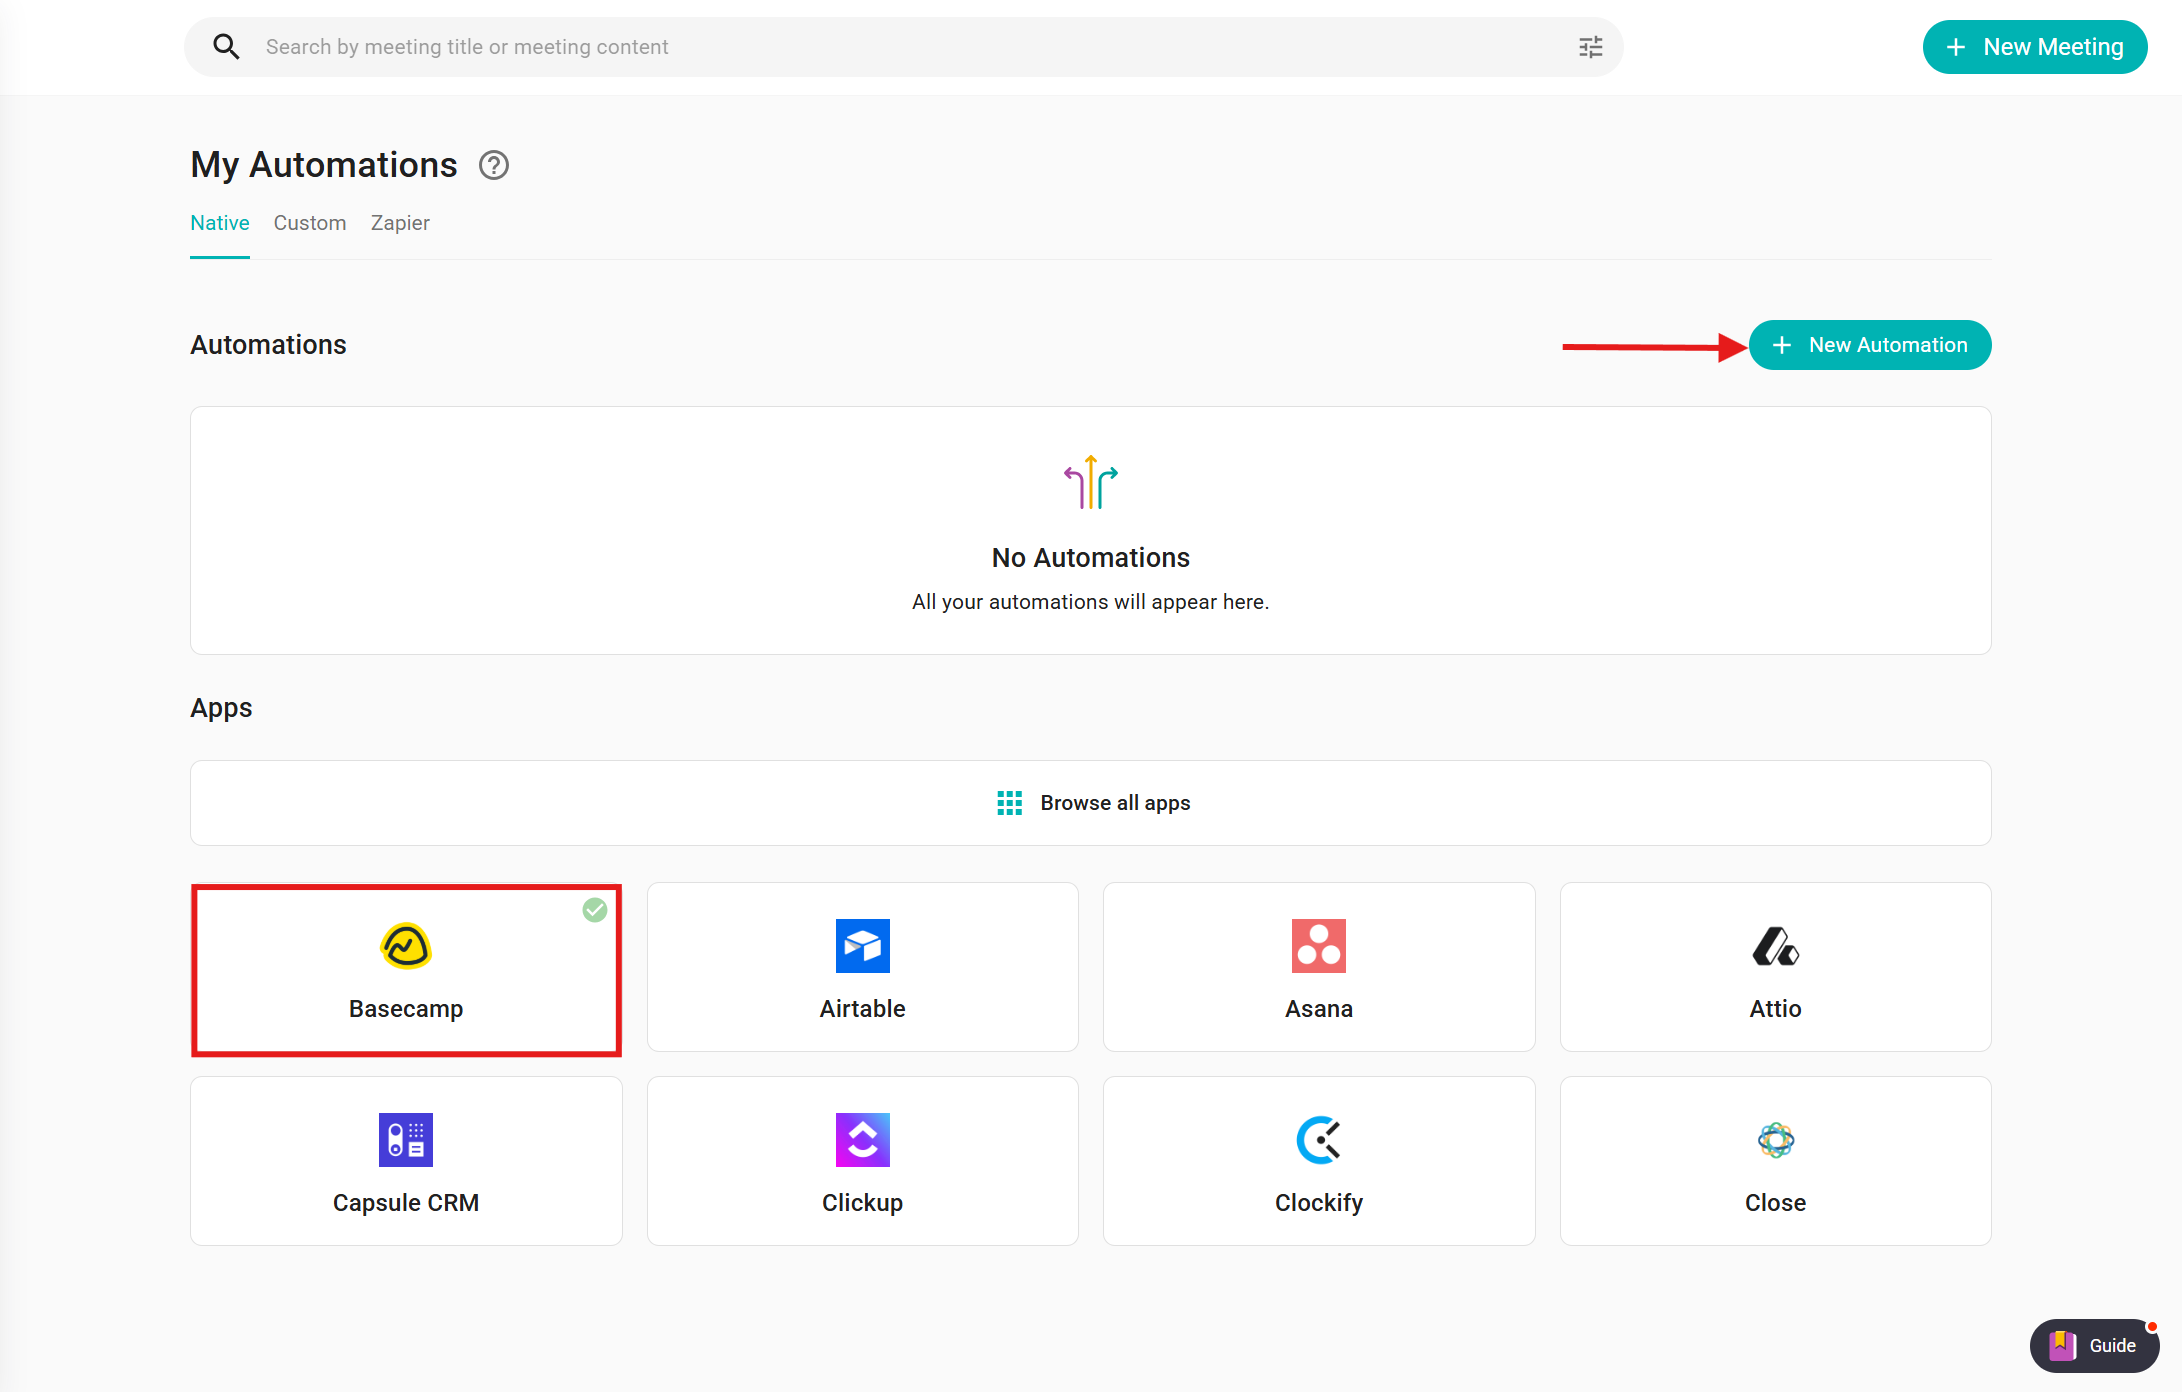Image resolution: width=2182 pixels, height=1392 pixels.
Task: Switch to the Zapier tab
Action: pos(400,223)
